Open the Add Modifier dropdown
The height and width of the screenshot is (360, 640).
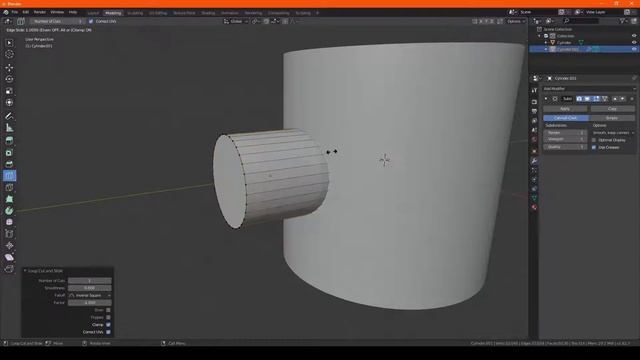(589, 89)
